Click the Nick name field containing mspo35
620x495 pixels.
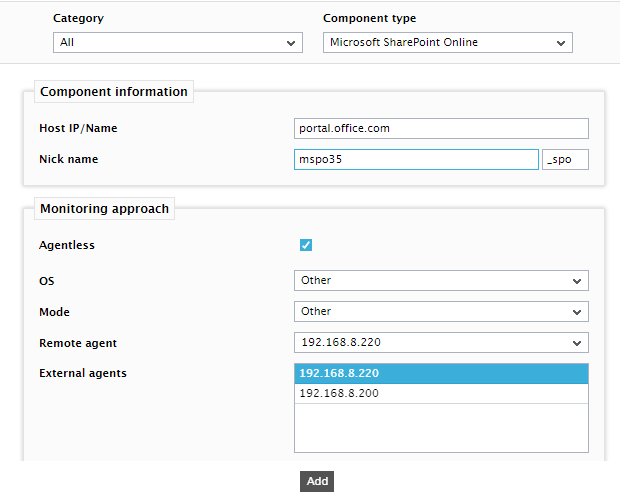point(416,159)
